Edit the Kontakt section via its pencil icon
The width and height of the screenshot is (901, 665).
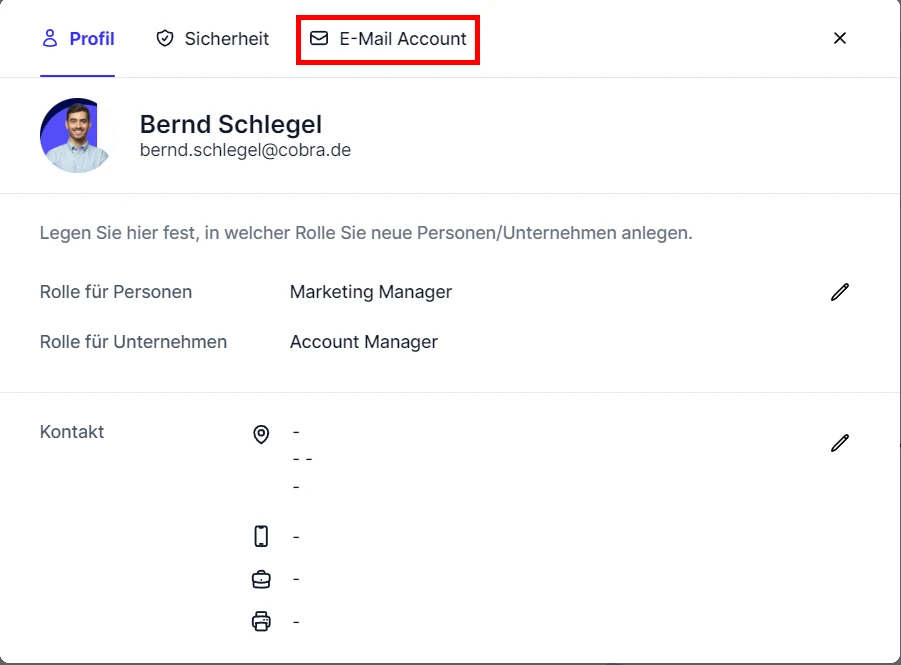pyautogui.click(x=839, y=443)
